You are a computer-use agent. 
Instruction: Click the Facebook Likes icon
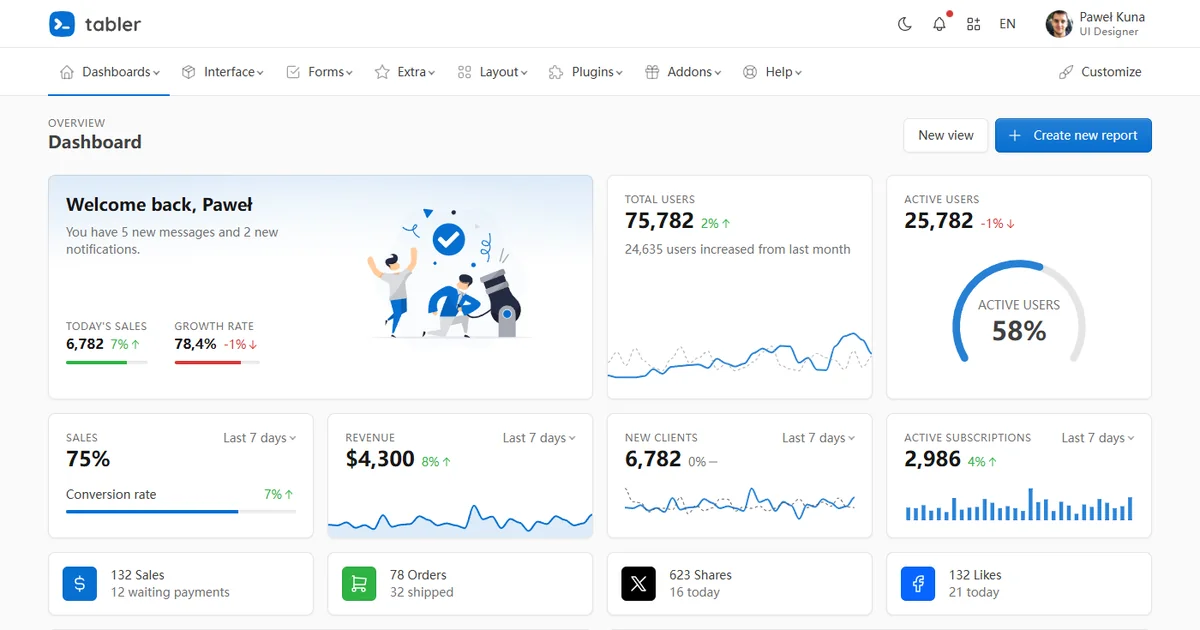(x=918, y=584)
